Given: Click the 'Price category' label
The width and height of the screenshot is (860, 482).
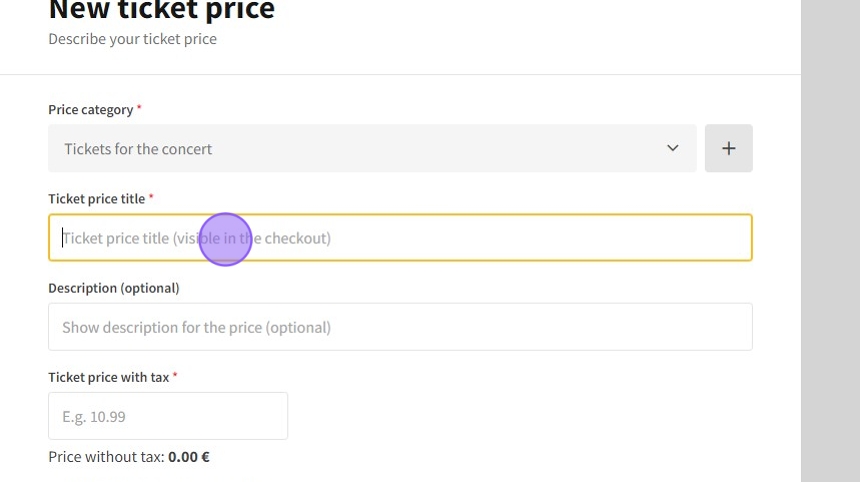Looking at the screenshot, I should point(90,109).
